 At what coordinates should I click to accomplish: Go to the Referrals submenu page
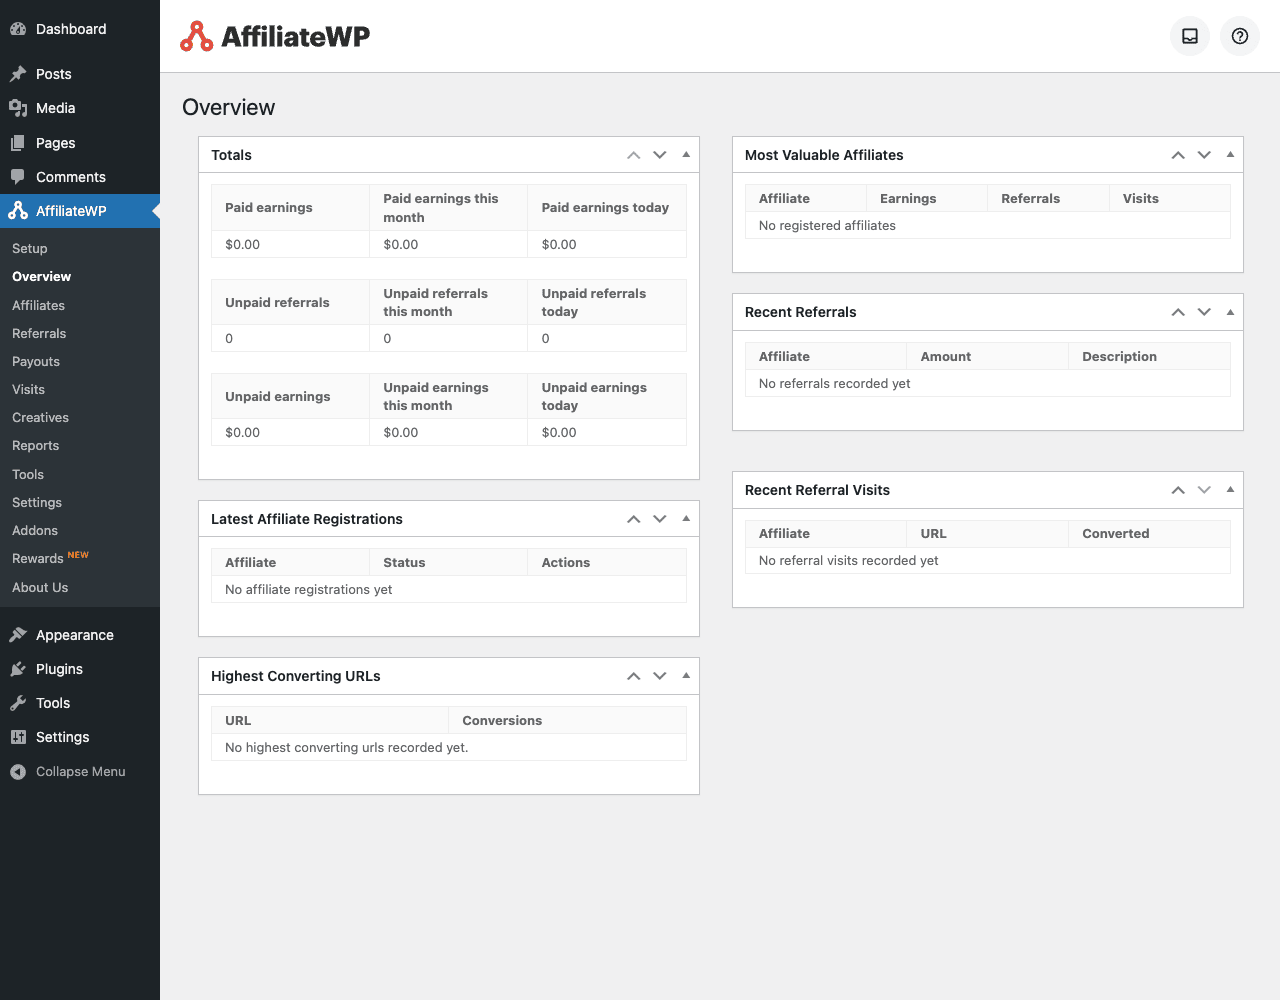[x=80, y=333]
